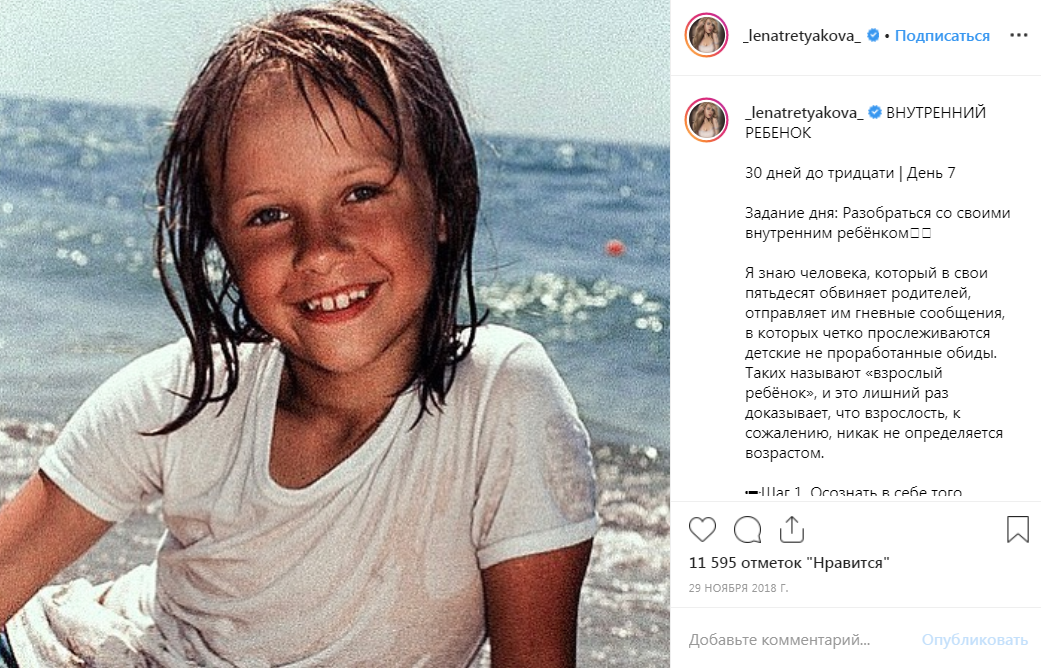
Task: Click verified badge next to caption username
Action: point(874,113)
